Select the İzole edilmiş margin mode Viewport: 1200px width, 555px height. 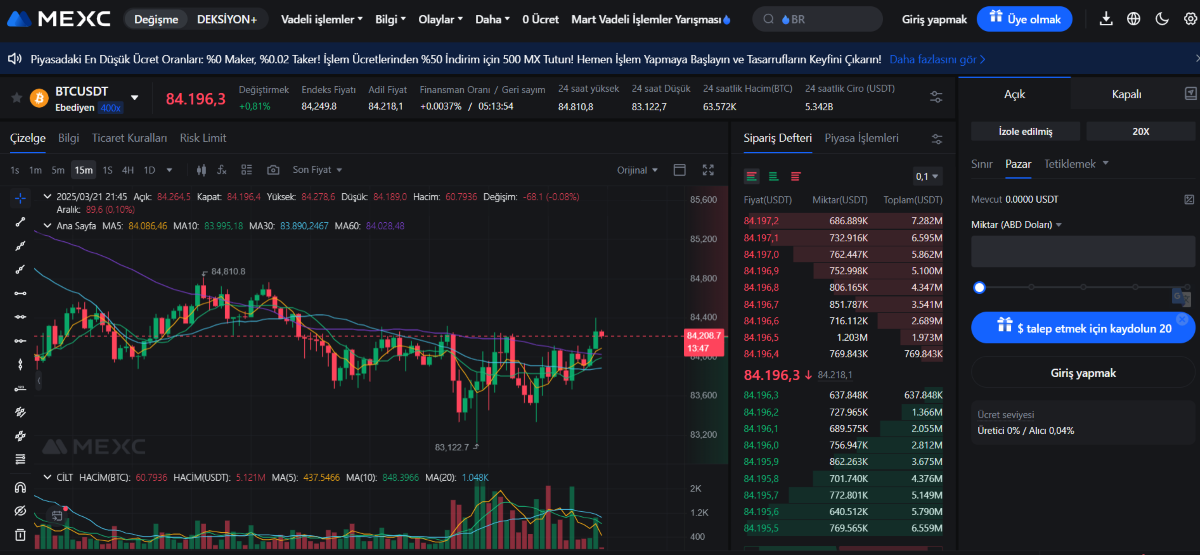click(x=1025, y=131)
